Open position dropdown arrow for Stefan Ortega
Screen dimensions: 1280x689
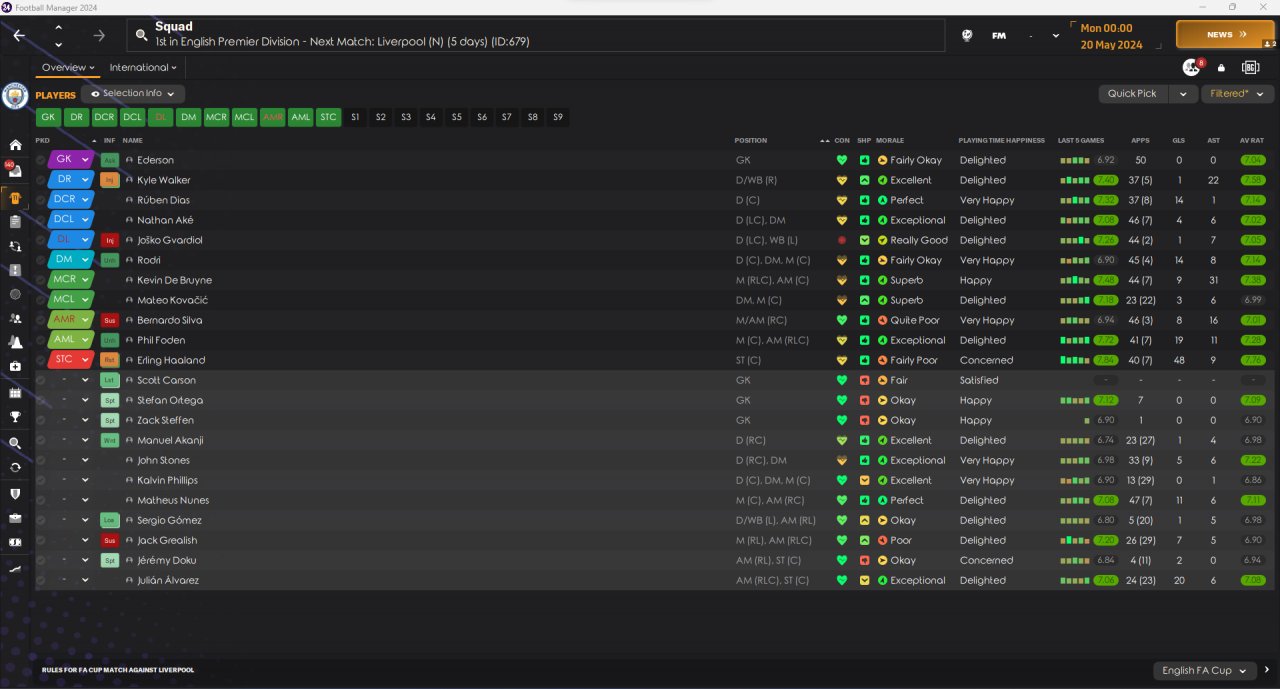85,400
